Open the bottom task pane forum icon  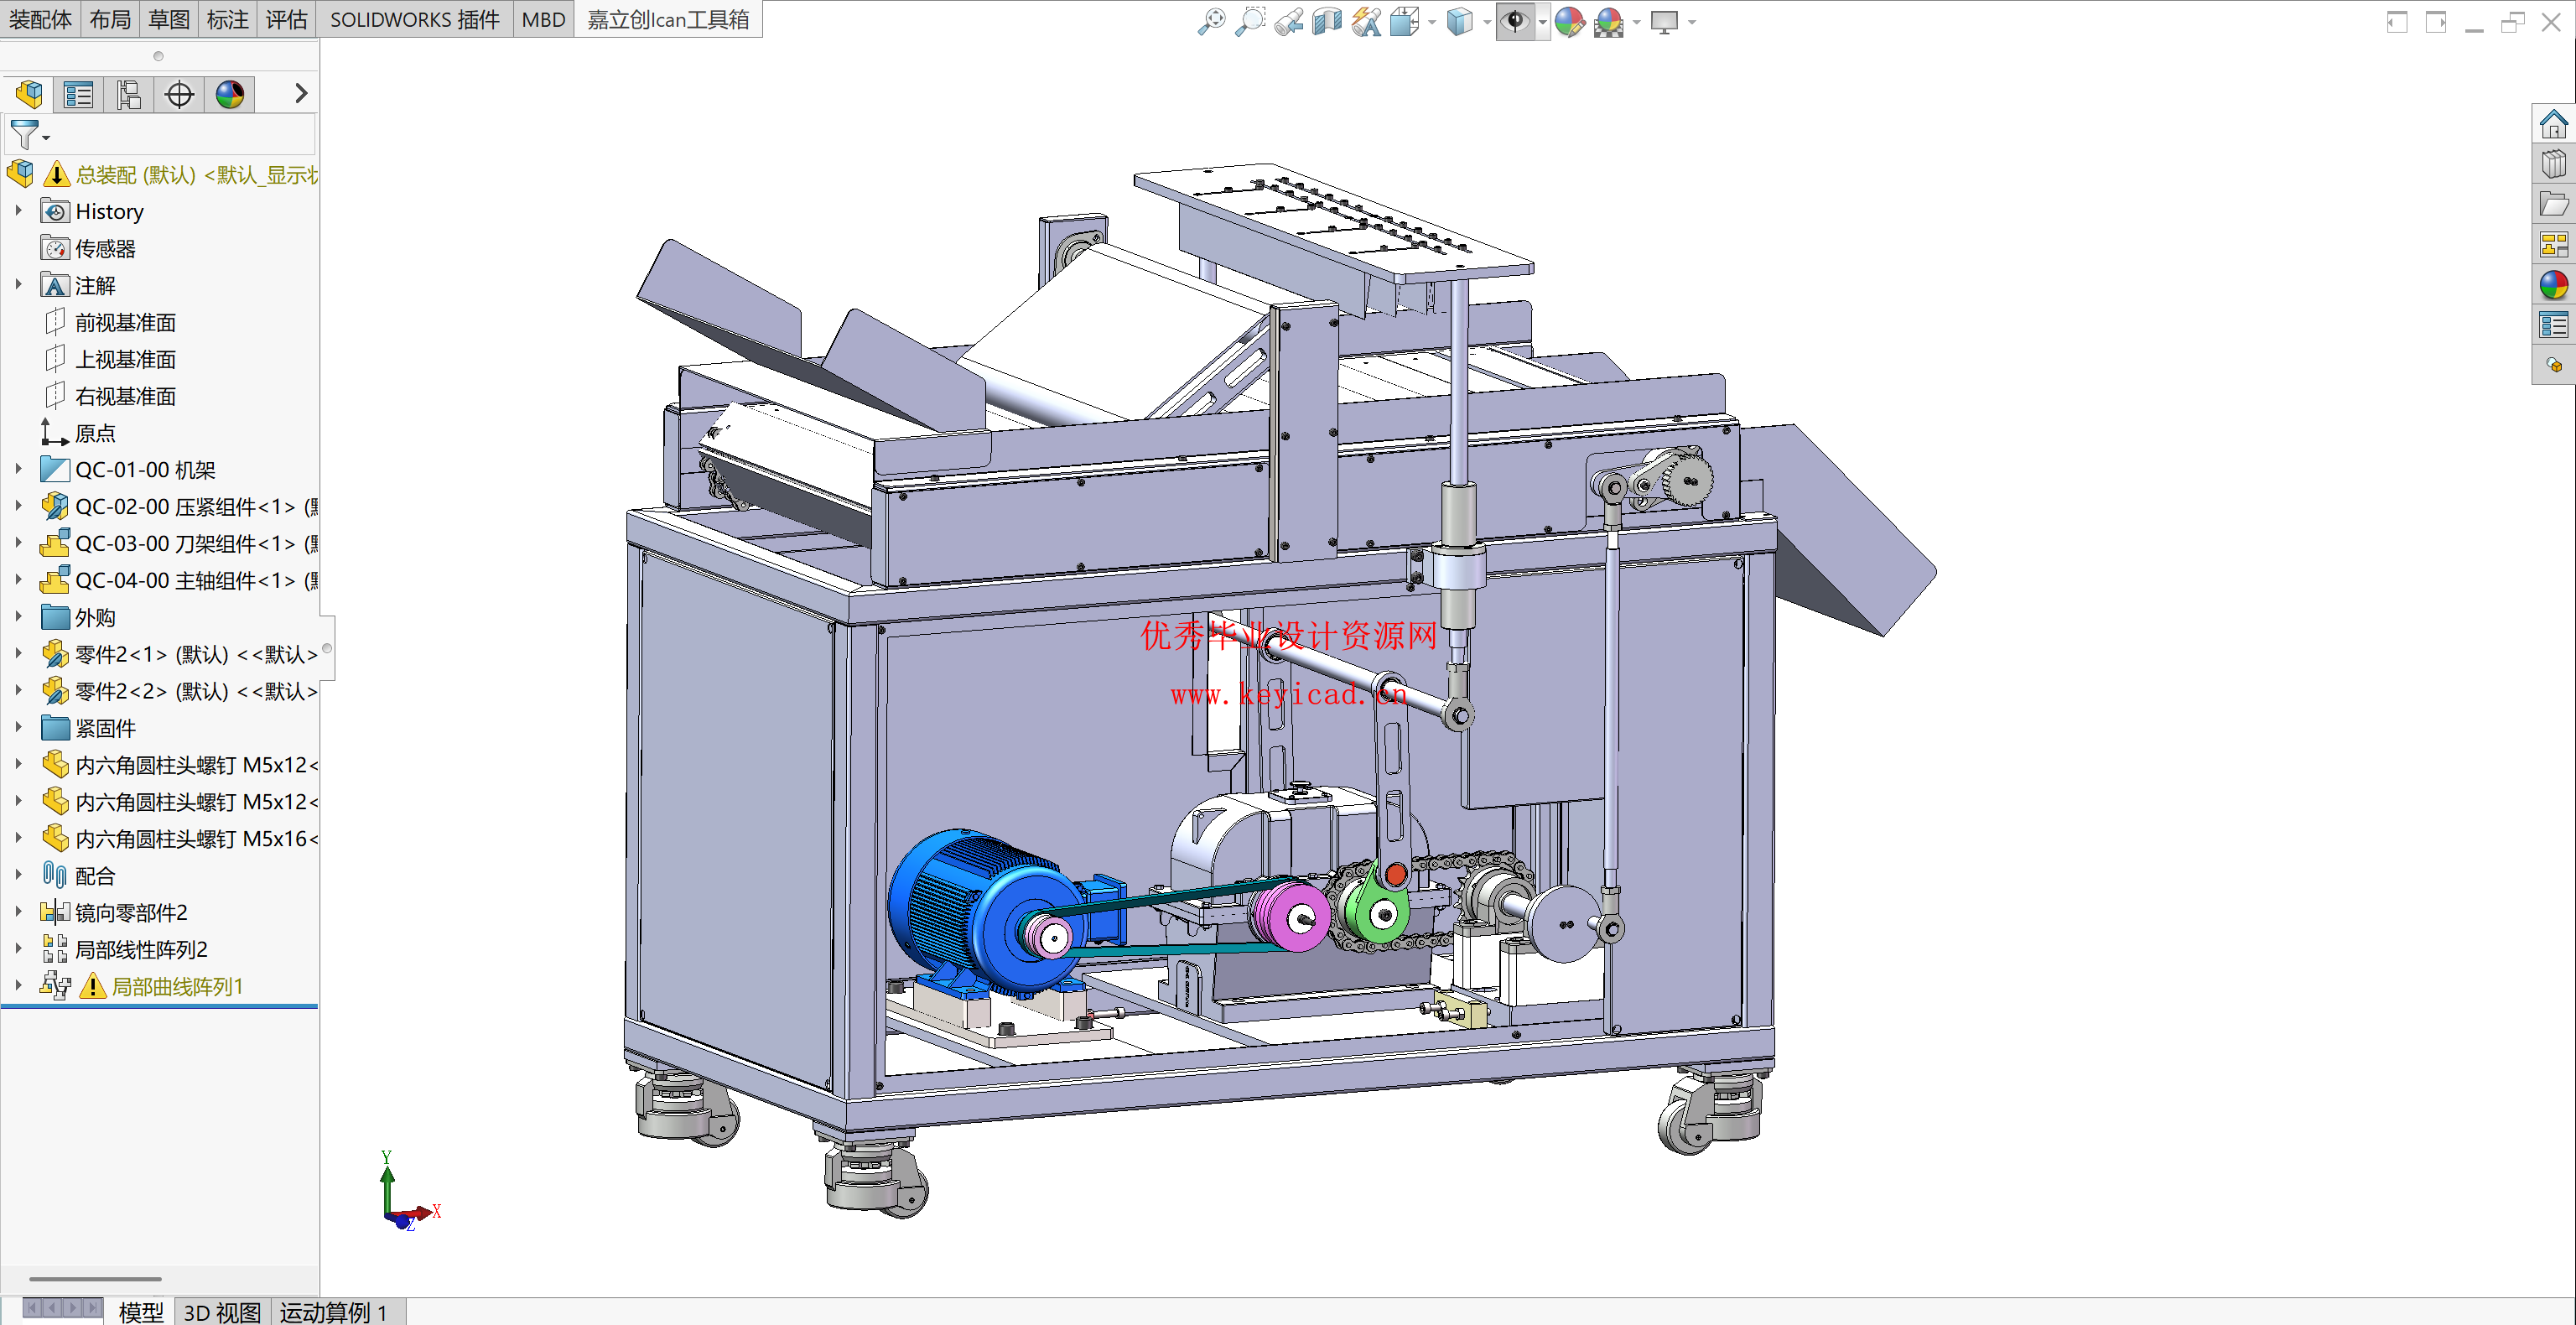click(2553, 365)
